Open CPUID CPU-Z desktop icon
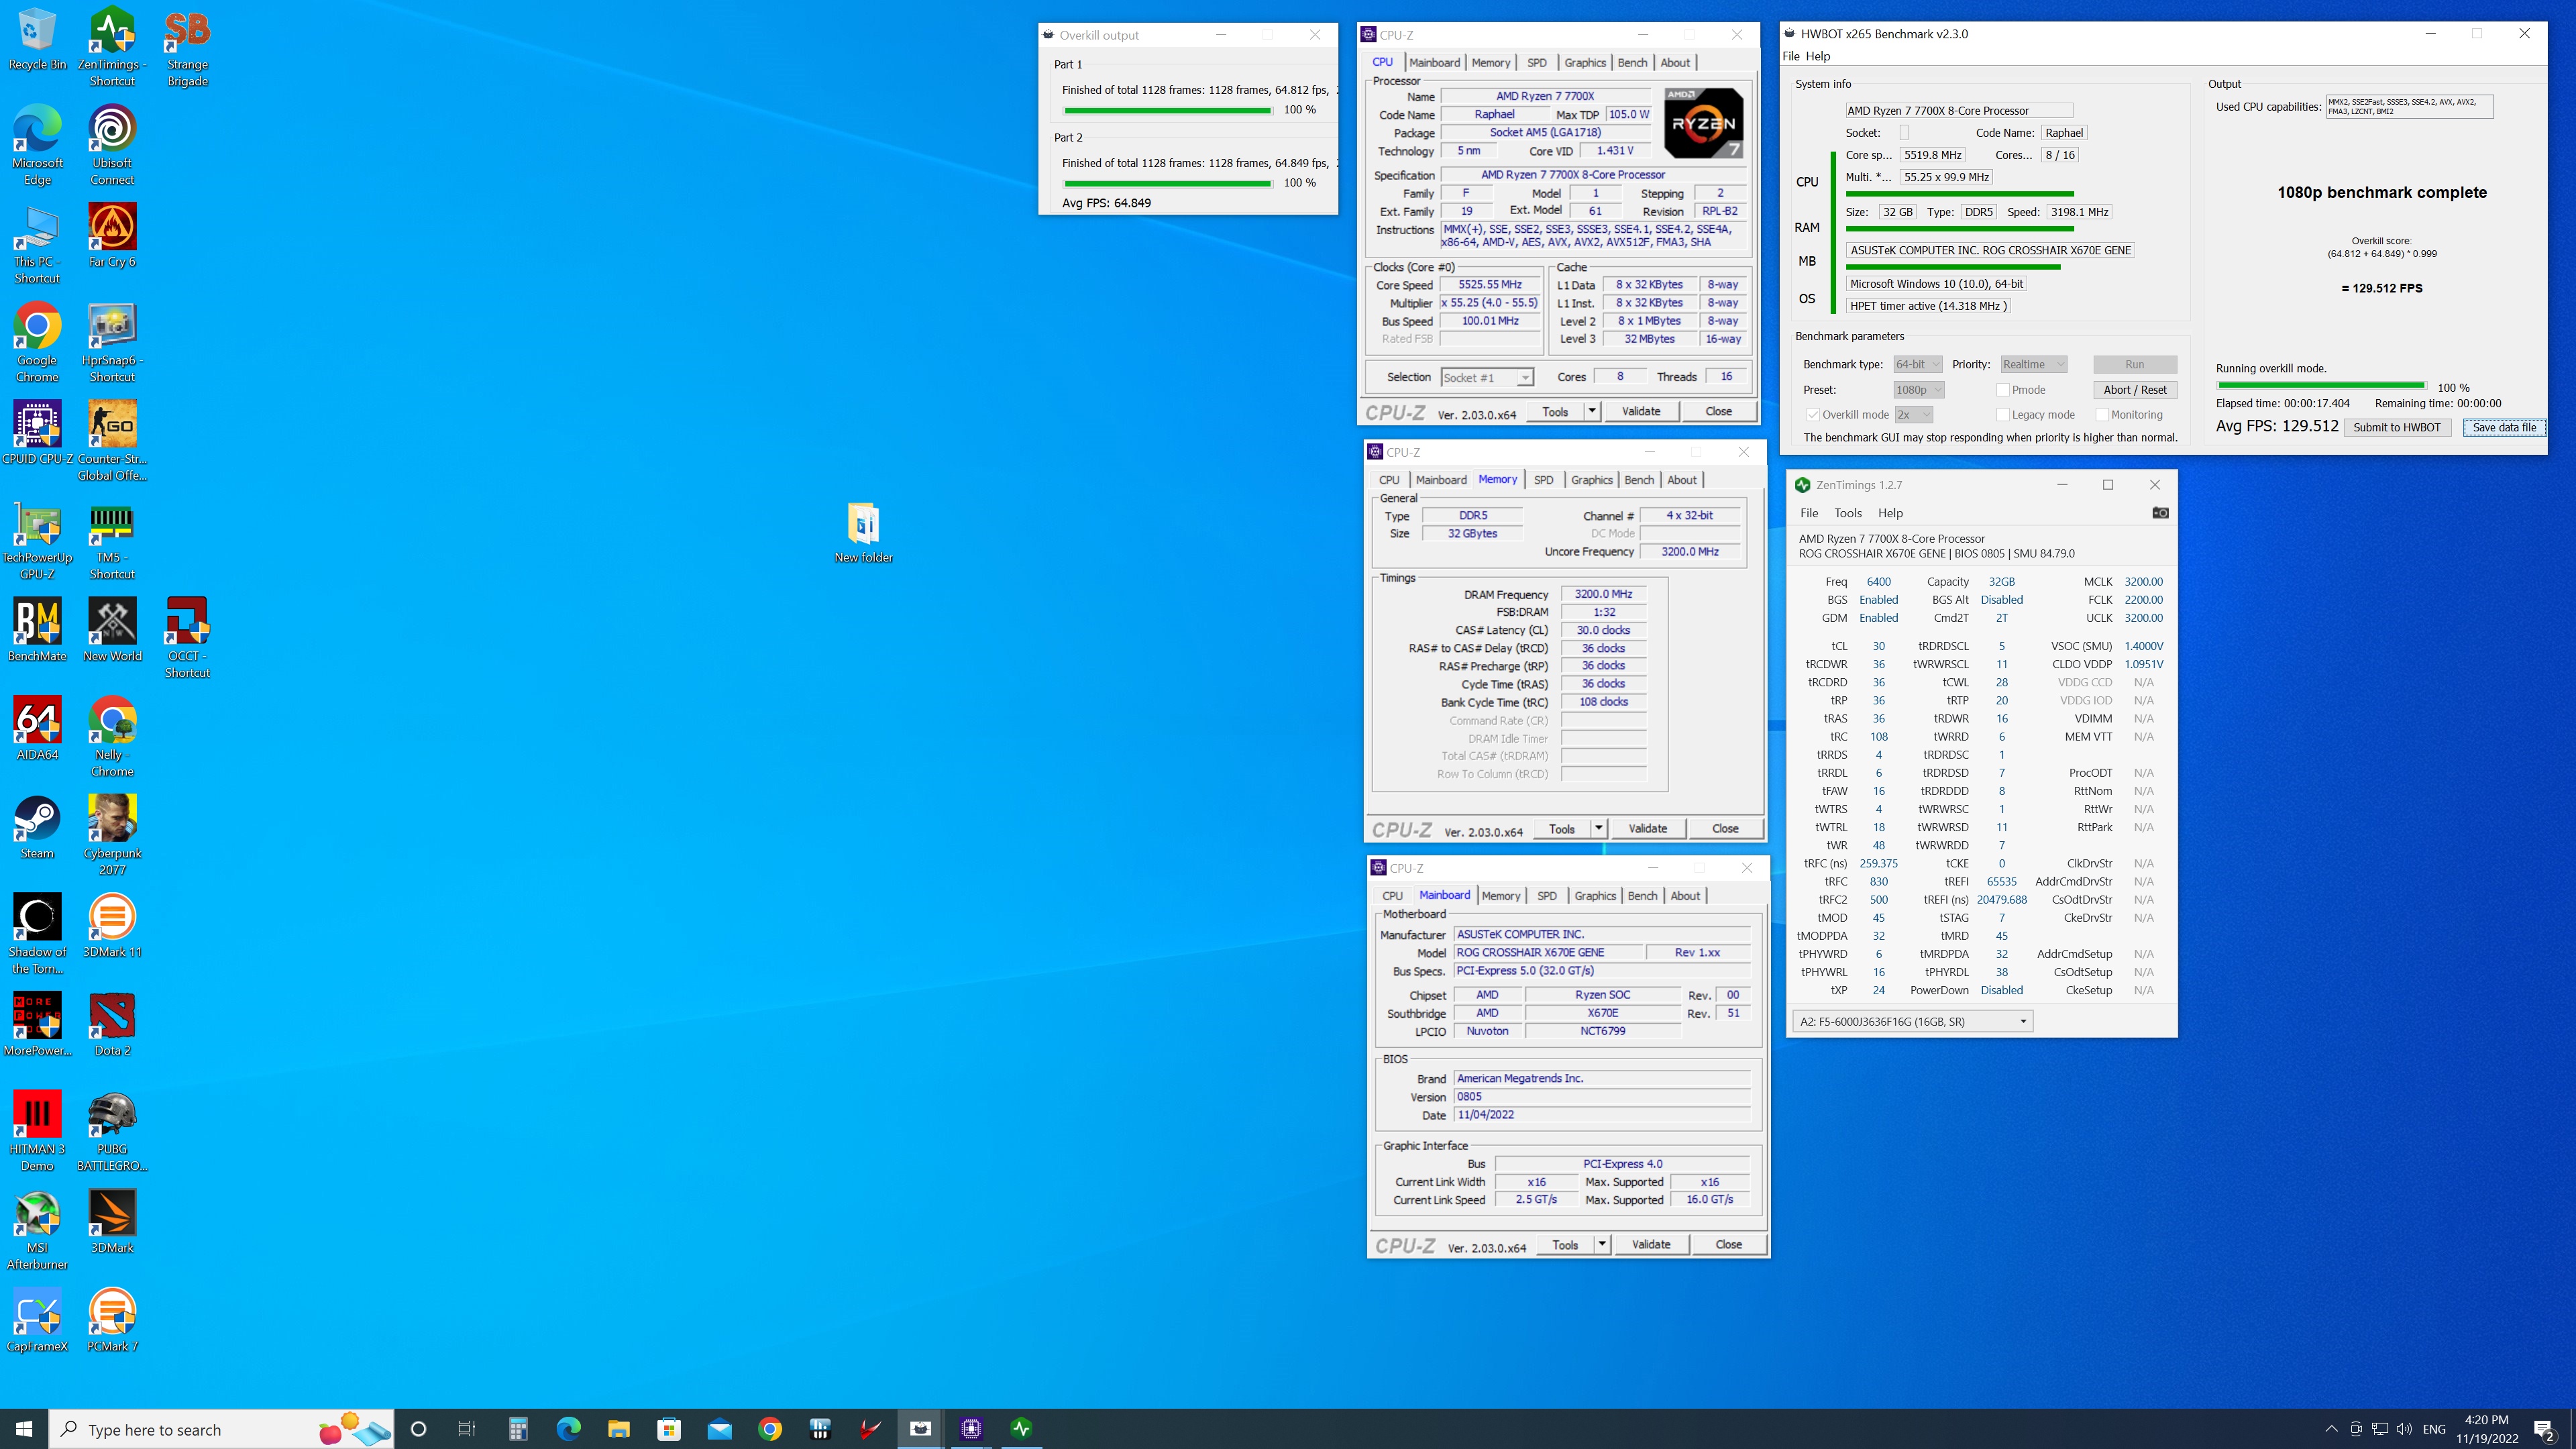This screenshot has height=1449, width=2576. click(x=37, y=433)
